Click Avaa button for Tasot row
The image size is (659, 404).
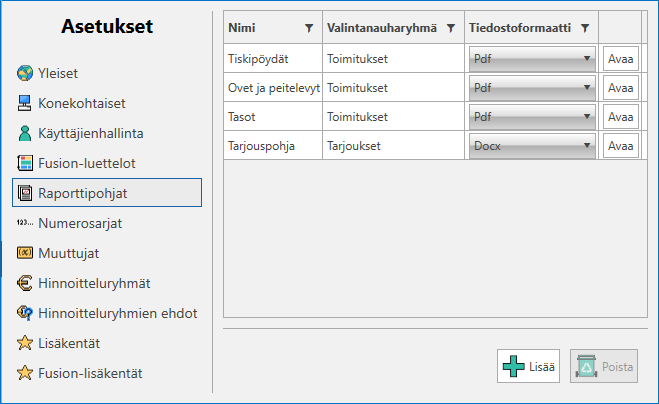tap(621, 117)
